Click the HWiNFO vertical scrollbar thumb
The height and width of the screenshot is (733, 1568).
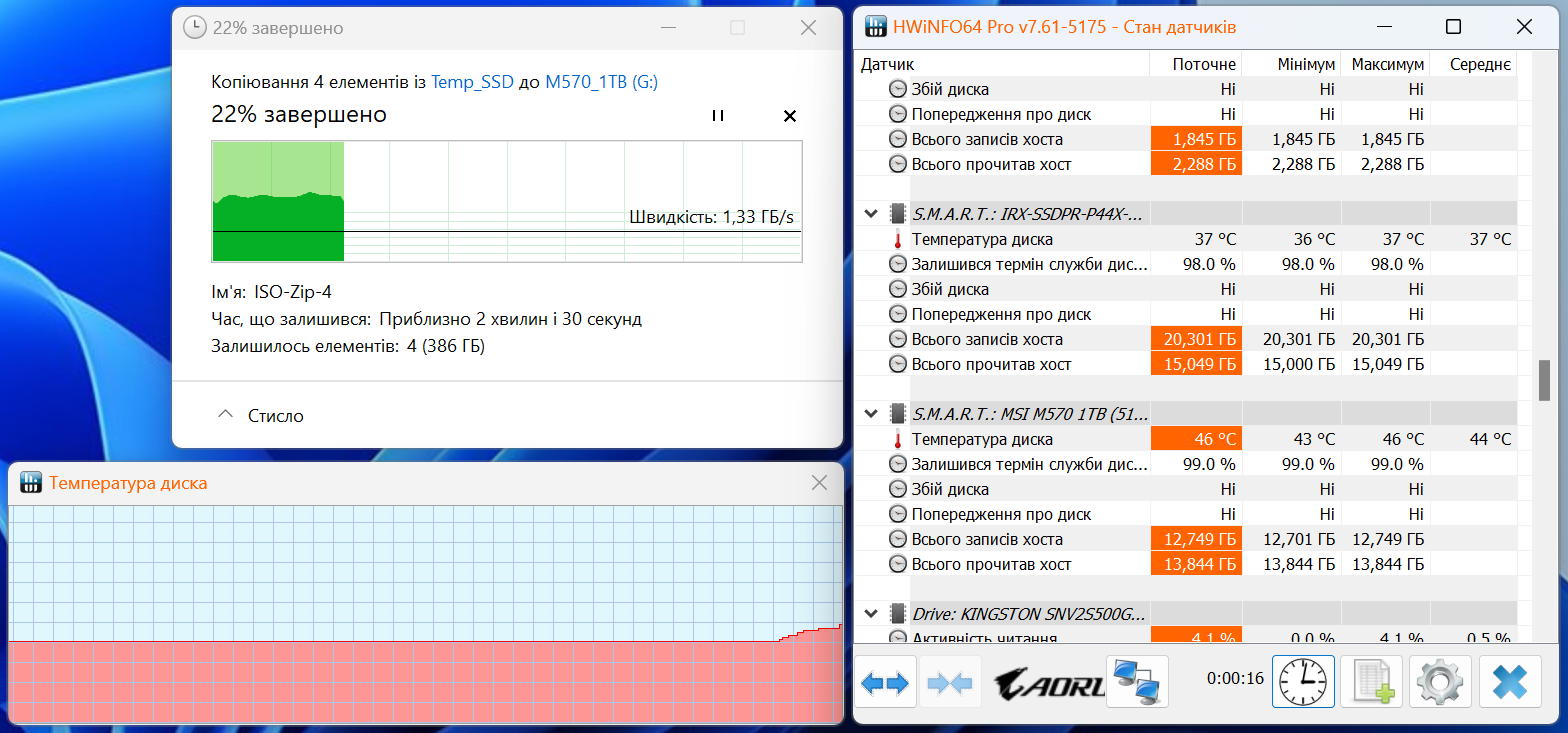click(1544, 380)
